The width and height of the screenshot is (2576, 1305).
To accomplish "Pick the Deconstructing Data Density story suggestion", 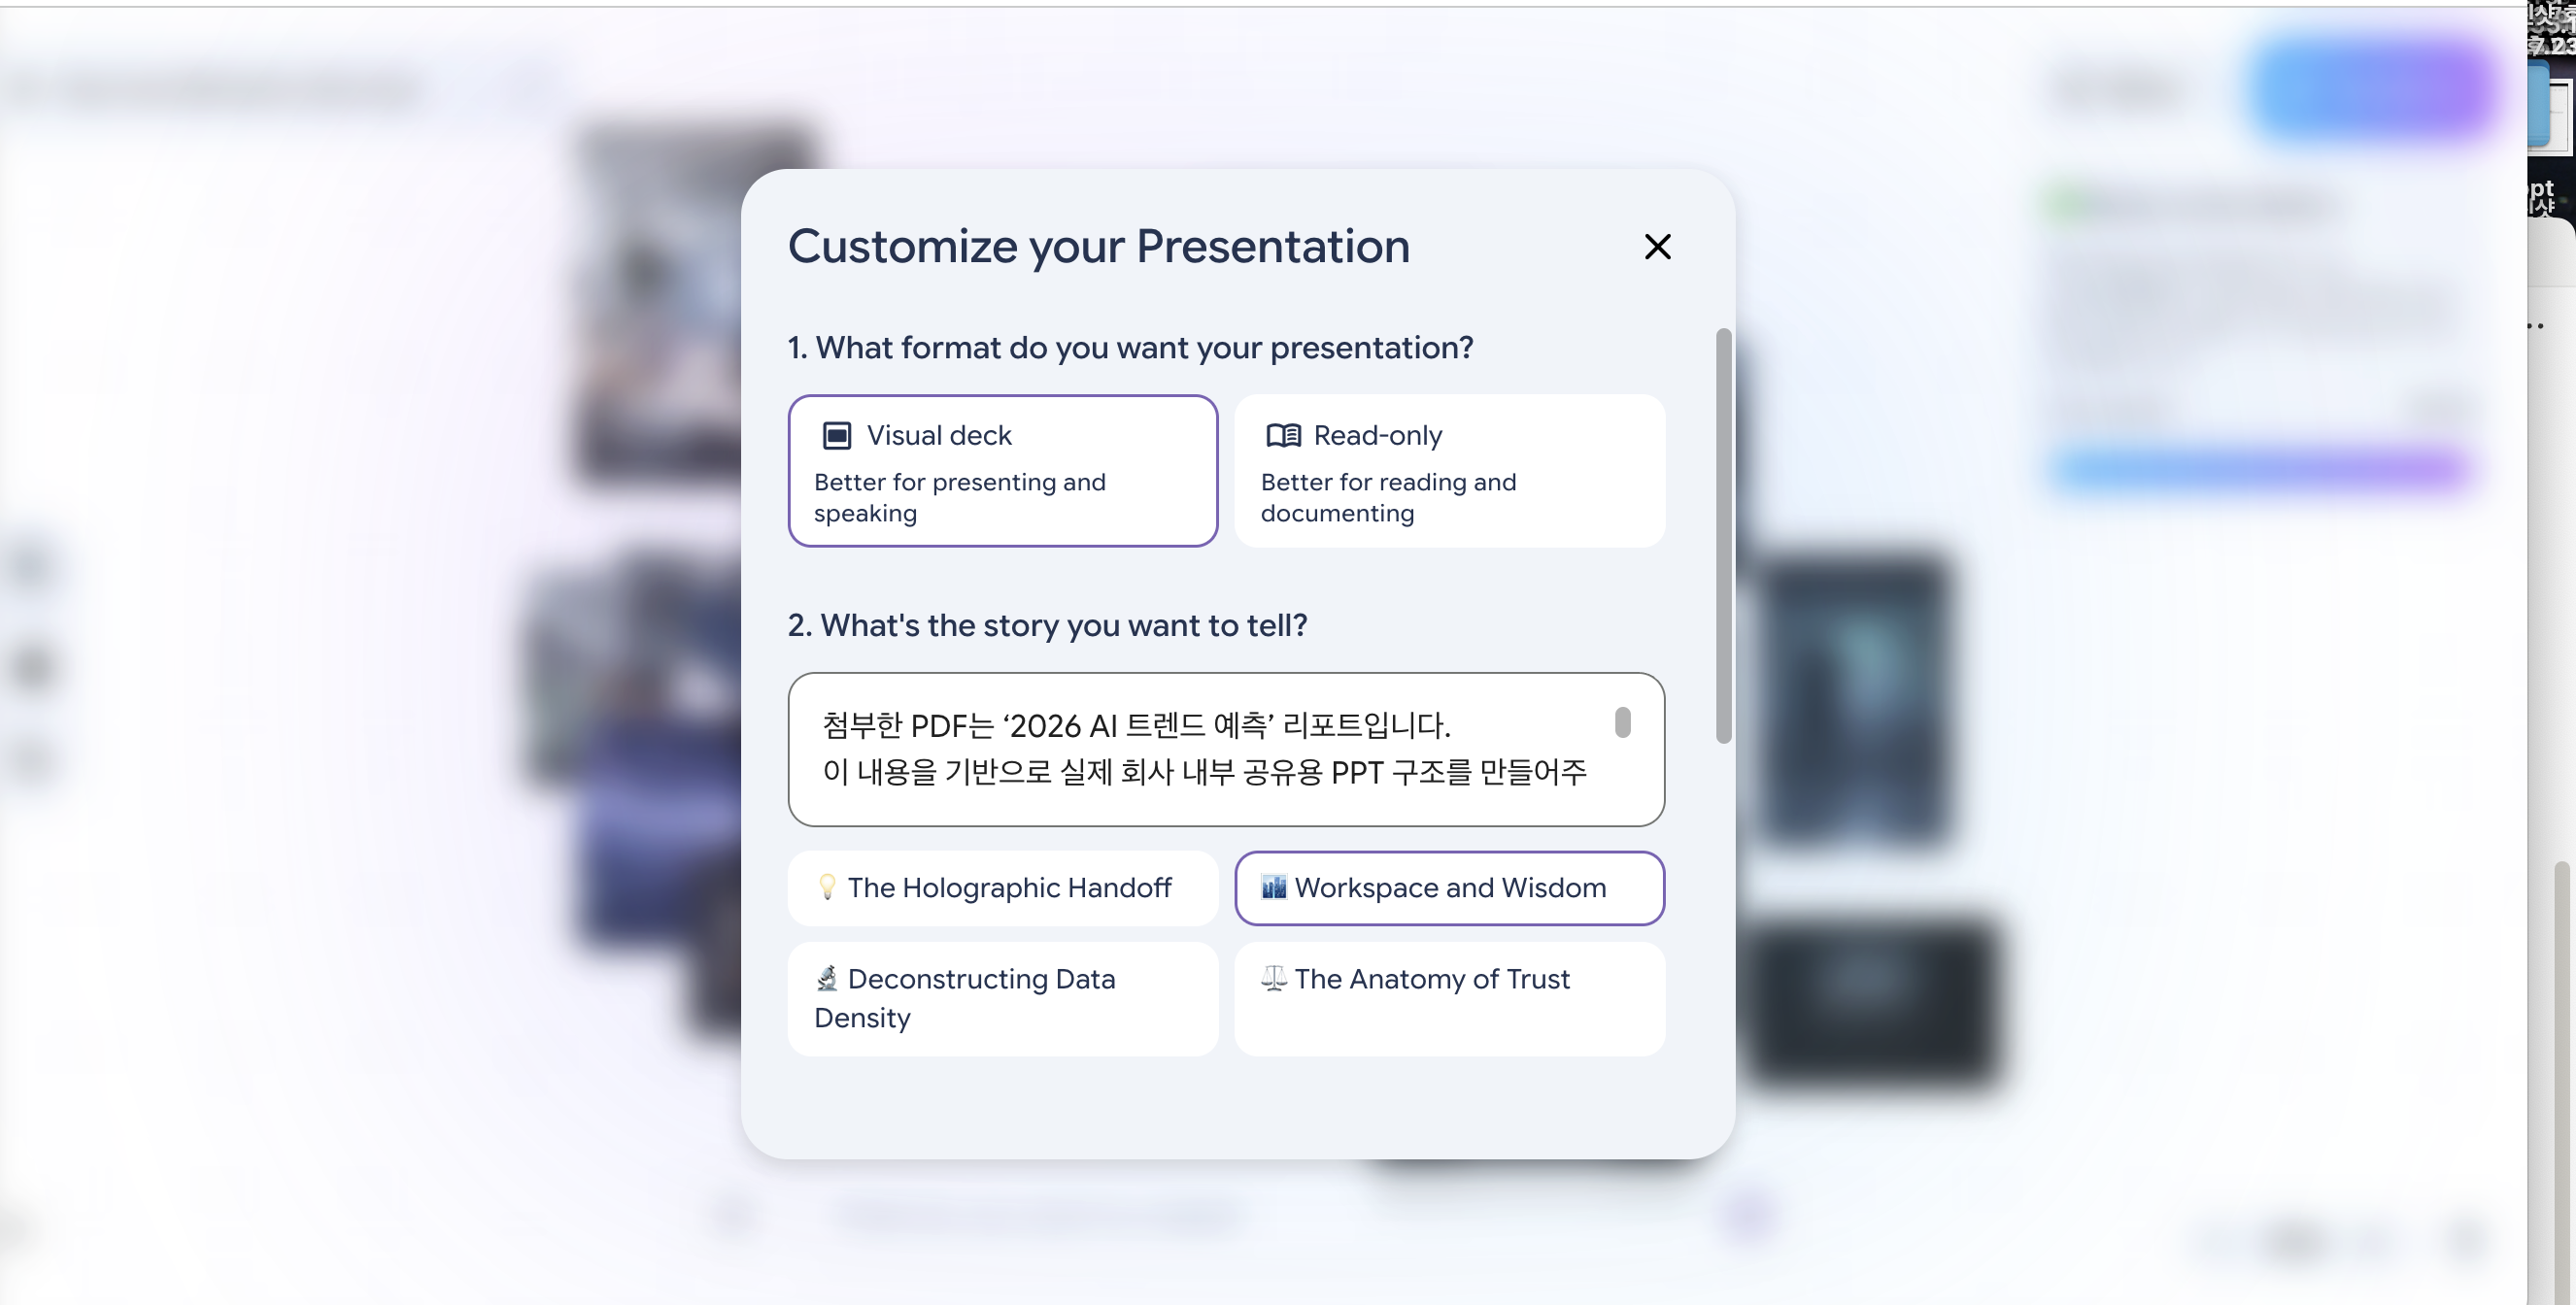I will pyautogui.click(x=1002, y=998).
